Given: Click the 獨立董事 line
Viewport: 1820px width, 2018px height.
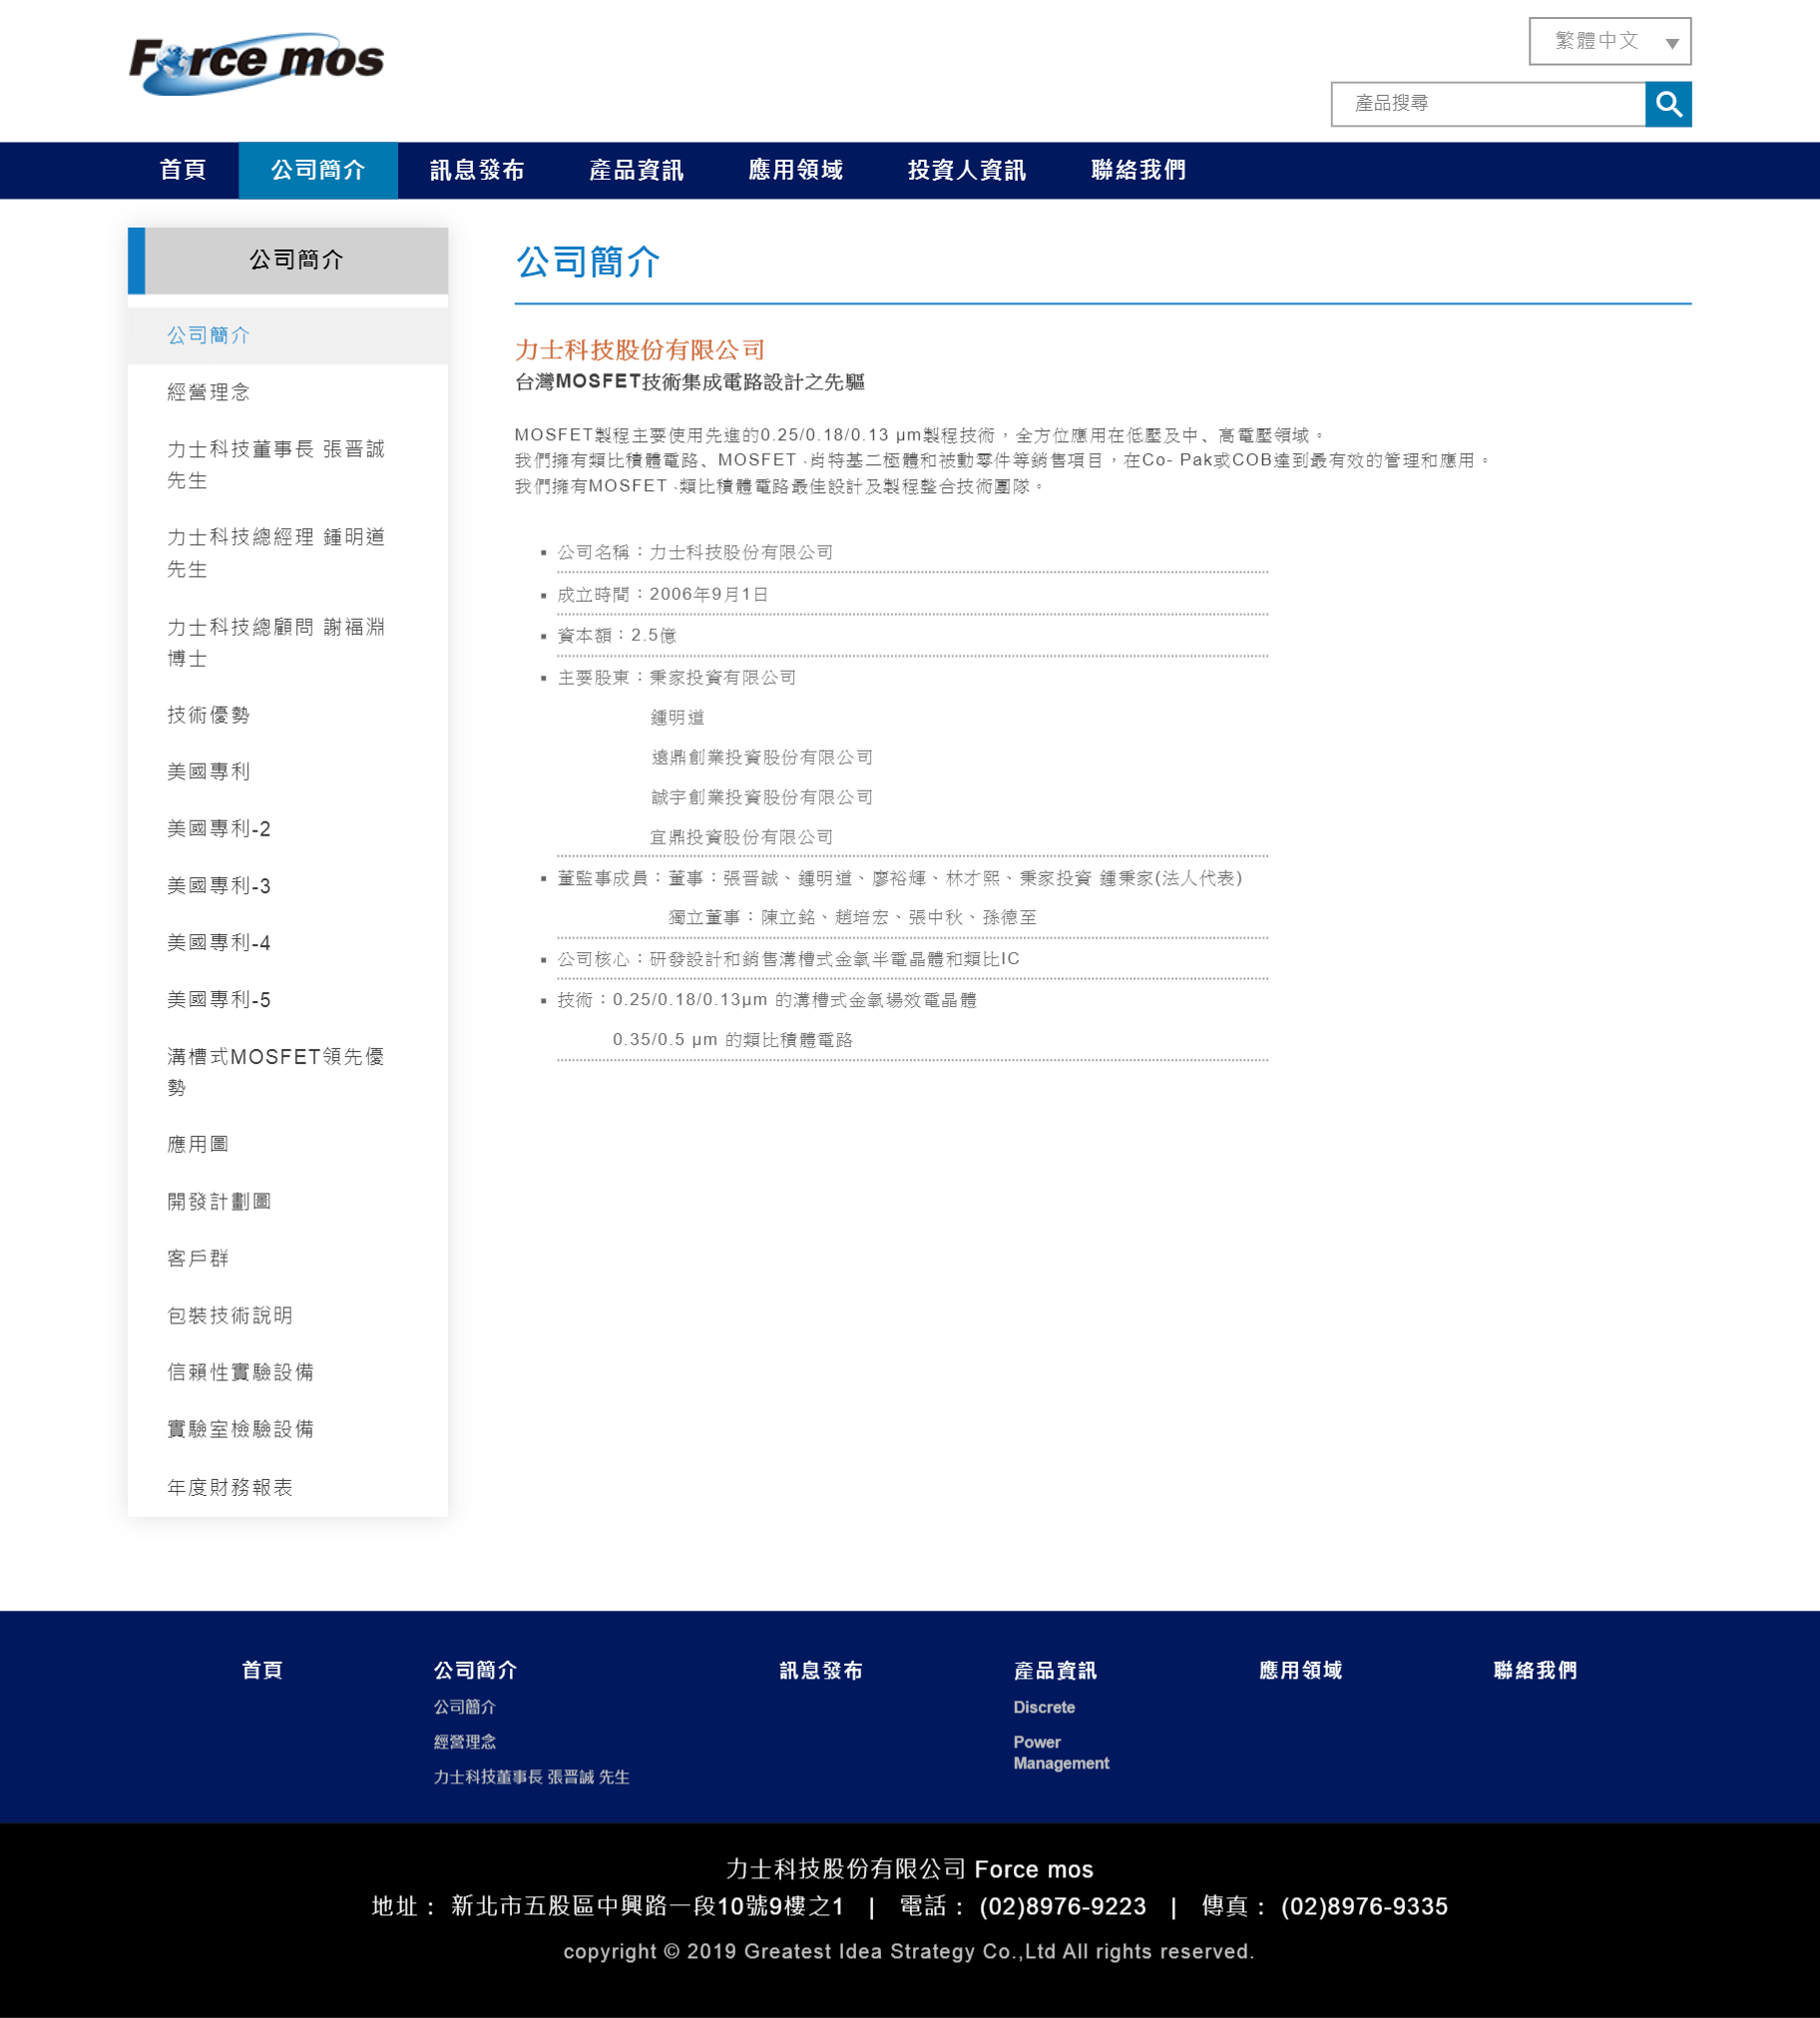Looking at the screenshot, I should [852, 917].
